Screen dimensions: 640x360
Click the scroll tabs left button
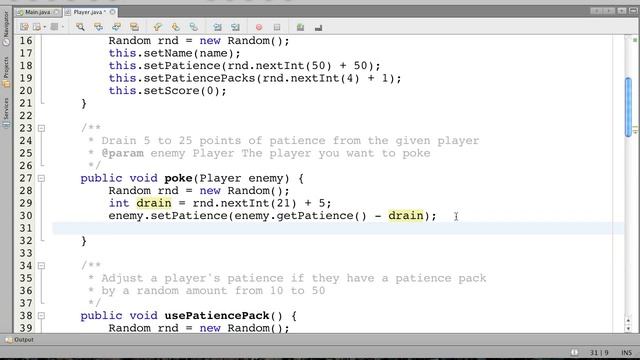596,11
